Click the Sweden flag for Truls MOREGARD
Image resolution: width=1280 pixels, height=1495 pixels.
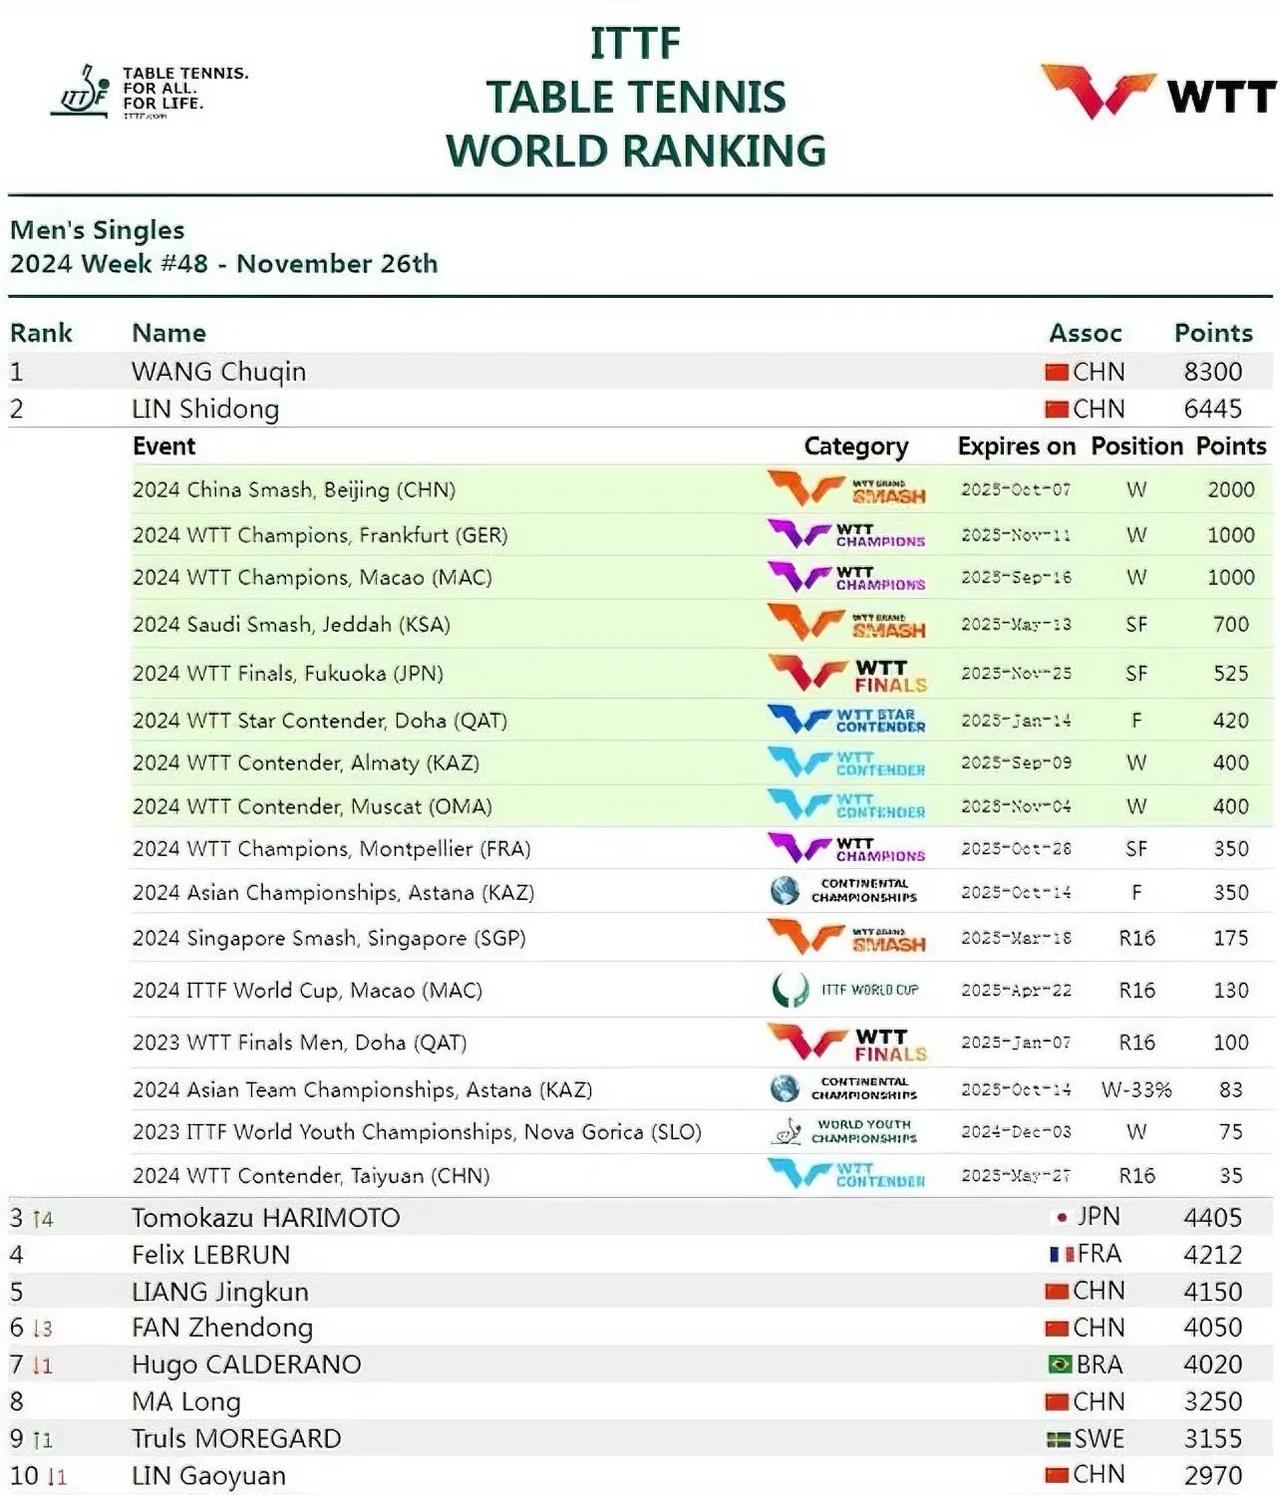click(x=1058, y=1440)
